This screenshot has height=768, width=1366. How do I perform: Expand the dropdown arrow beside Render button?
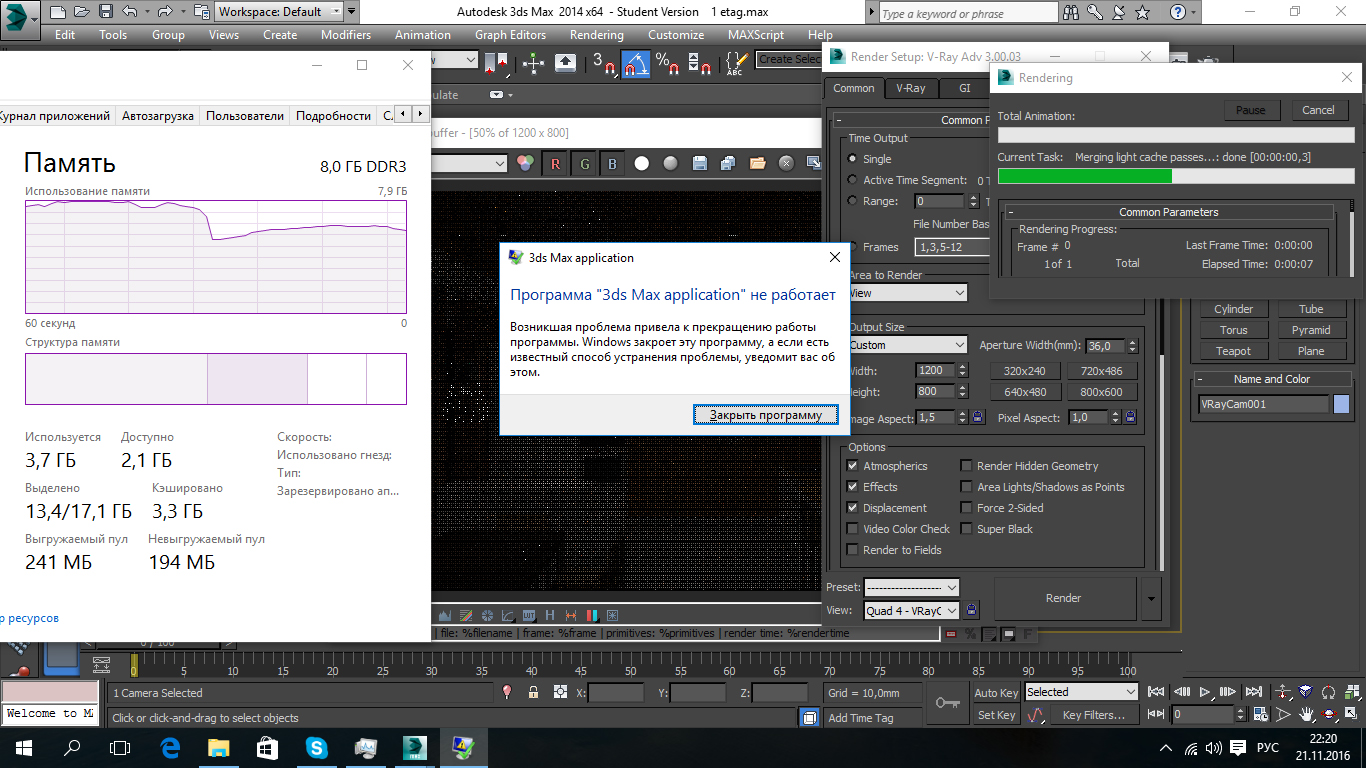[x=1151, y=598]
